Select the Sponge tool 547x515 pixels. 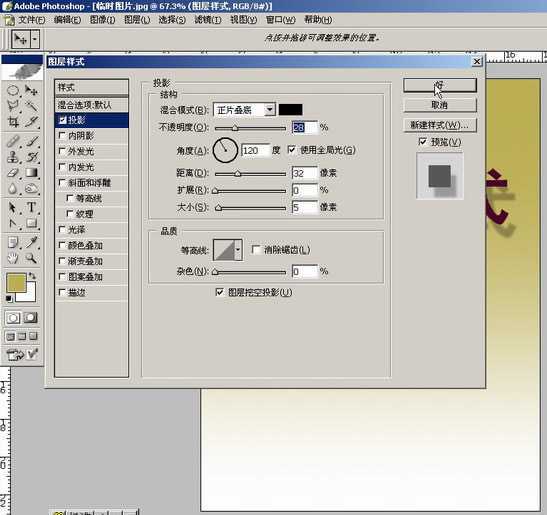31,188
